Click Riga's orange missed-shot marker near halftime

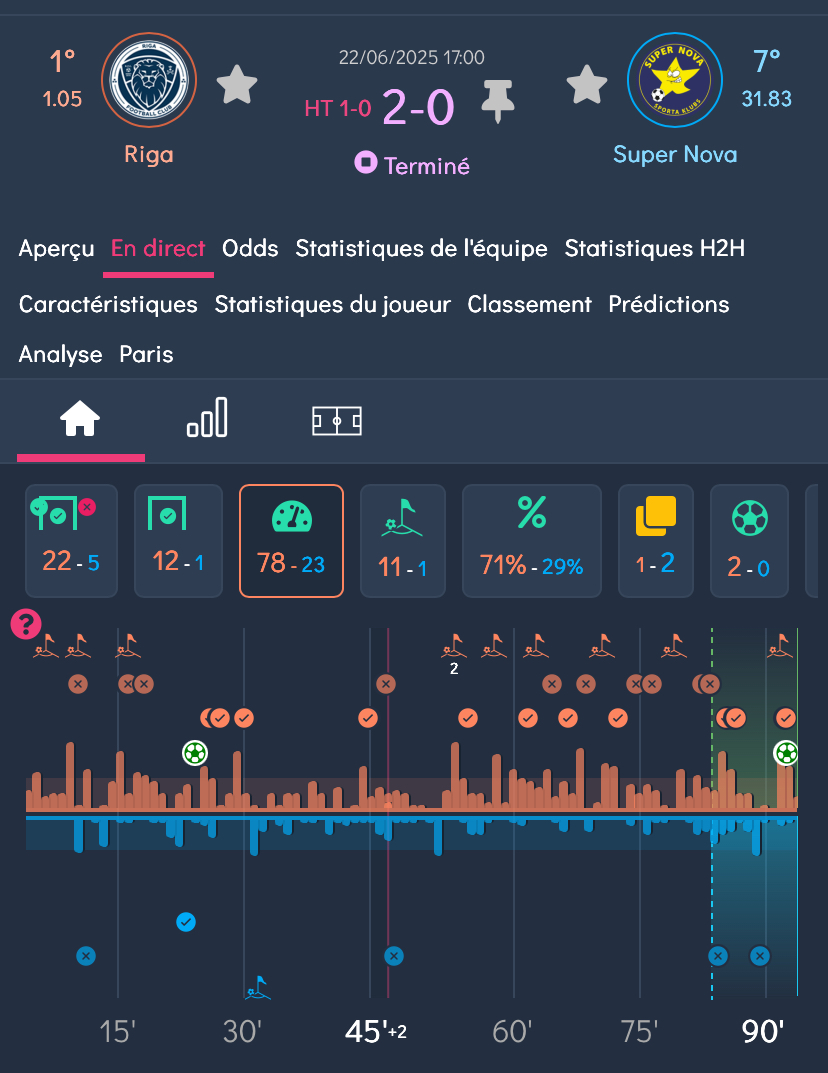tap(386, 684)
